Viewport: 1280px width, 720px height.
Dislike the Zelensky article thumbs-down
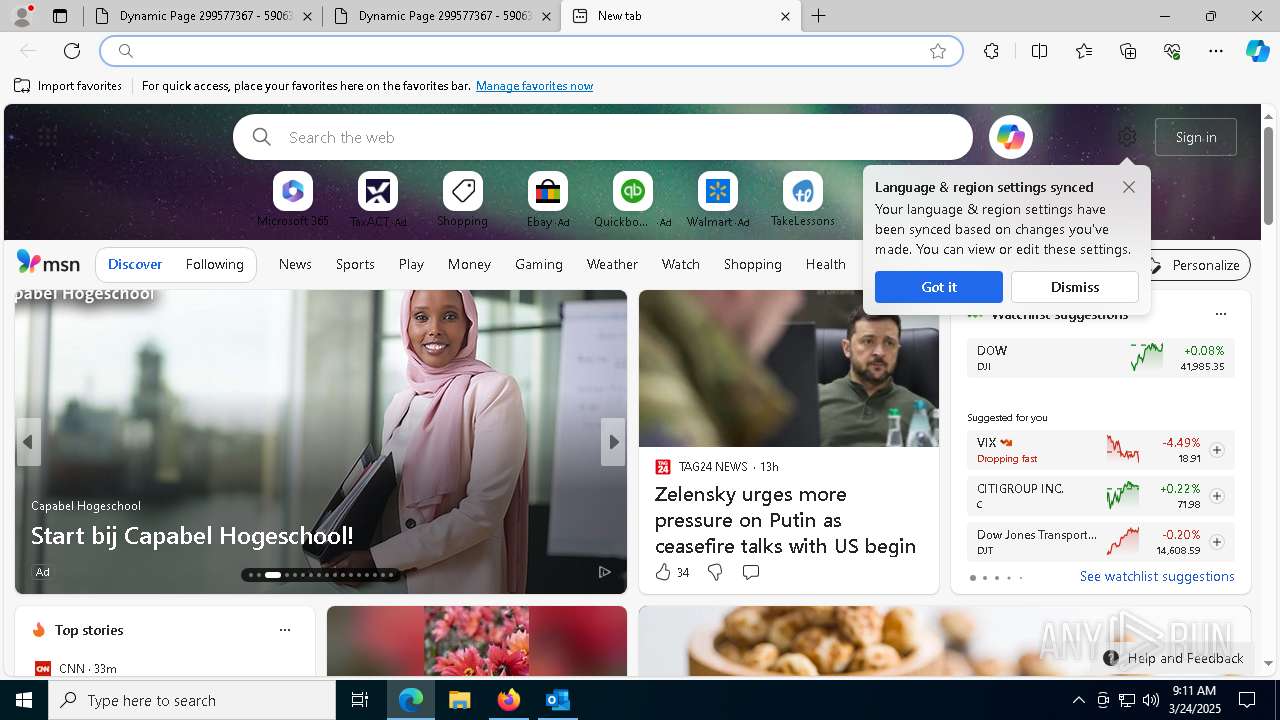point(715,572)
